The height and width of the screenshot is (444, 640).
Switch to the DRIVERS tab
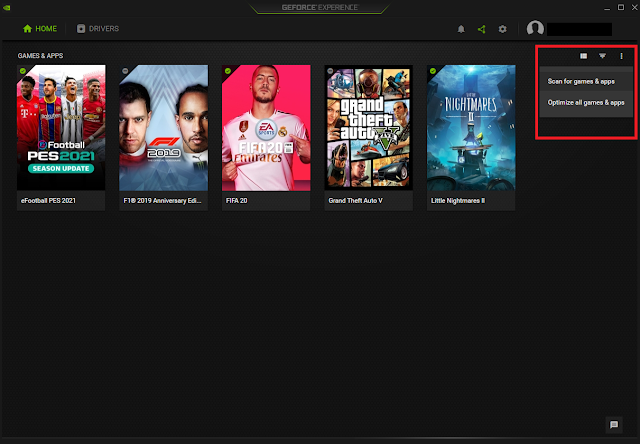point(98,29)
